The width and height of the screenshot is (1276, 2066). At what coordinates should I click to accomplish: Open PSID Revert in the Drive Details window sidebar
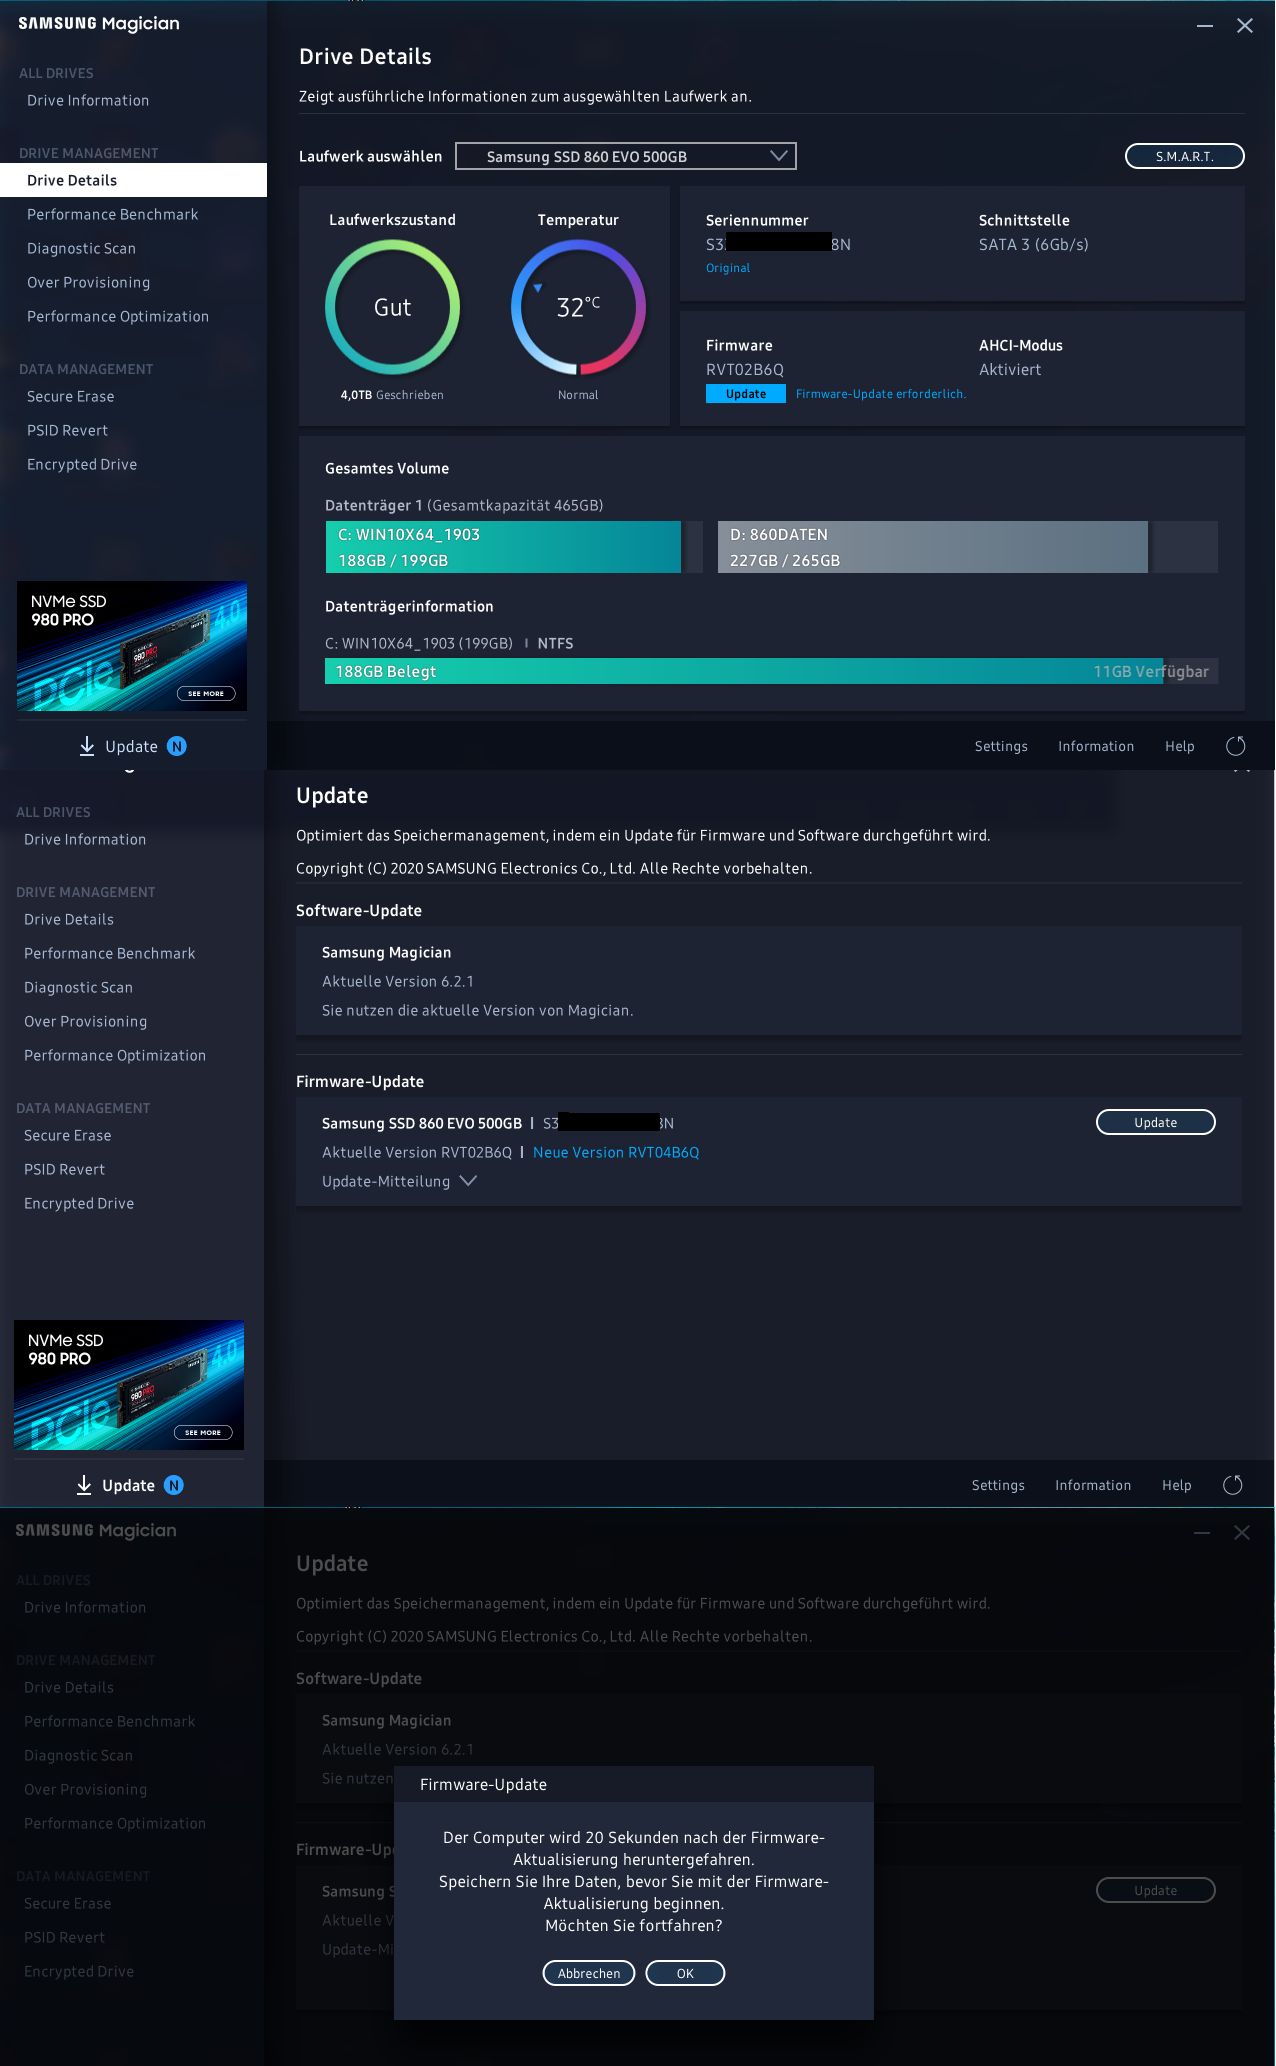coord(68,430)
